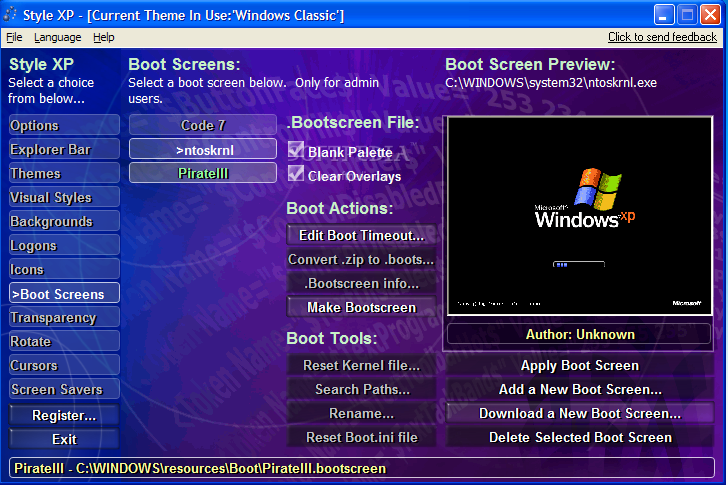Go to the Explorer Bar section
Viewport: 728px width, 485px height.
click(64, 149)
